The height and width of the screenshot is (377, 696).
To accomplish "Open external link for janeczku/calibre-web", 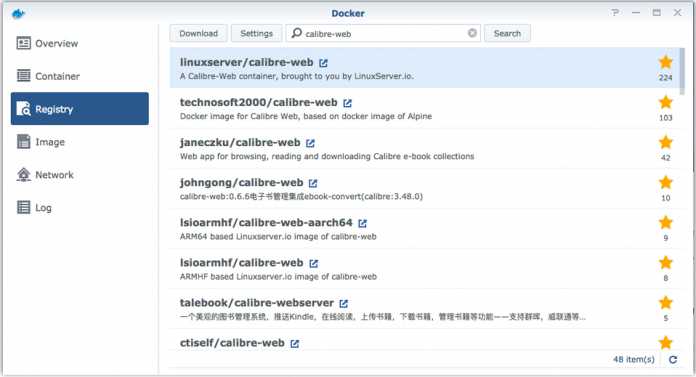I will coord(310,143).
